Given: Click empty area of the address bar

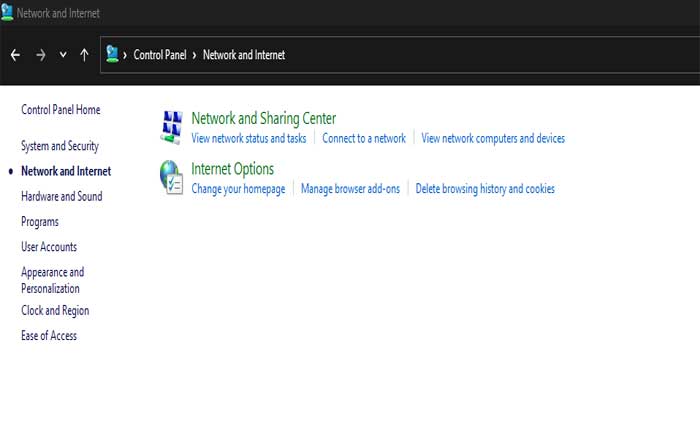Looking at the screenshot, I should pos(480,55).
